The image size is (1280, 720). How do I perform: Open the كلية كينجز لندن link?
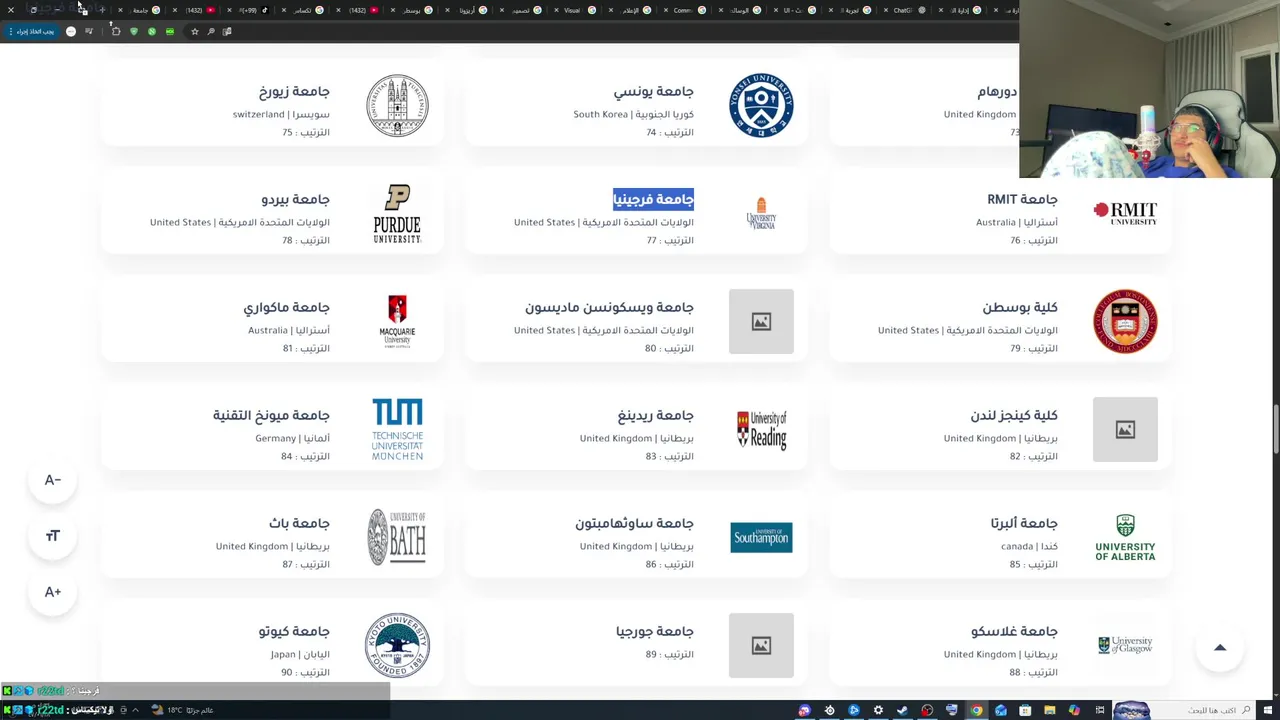click(x=1014, y=416)
